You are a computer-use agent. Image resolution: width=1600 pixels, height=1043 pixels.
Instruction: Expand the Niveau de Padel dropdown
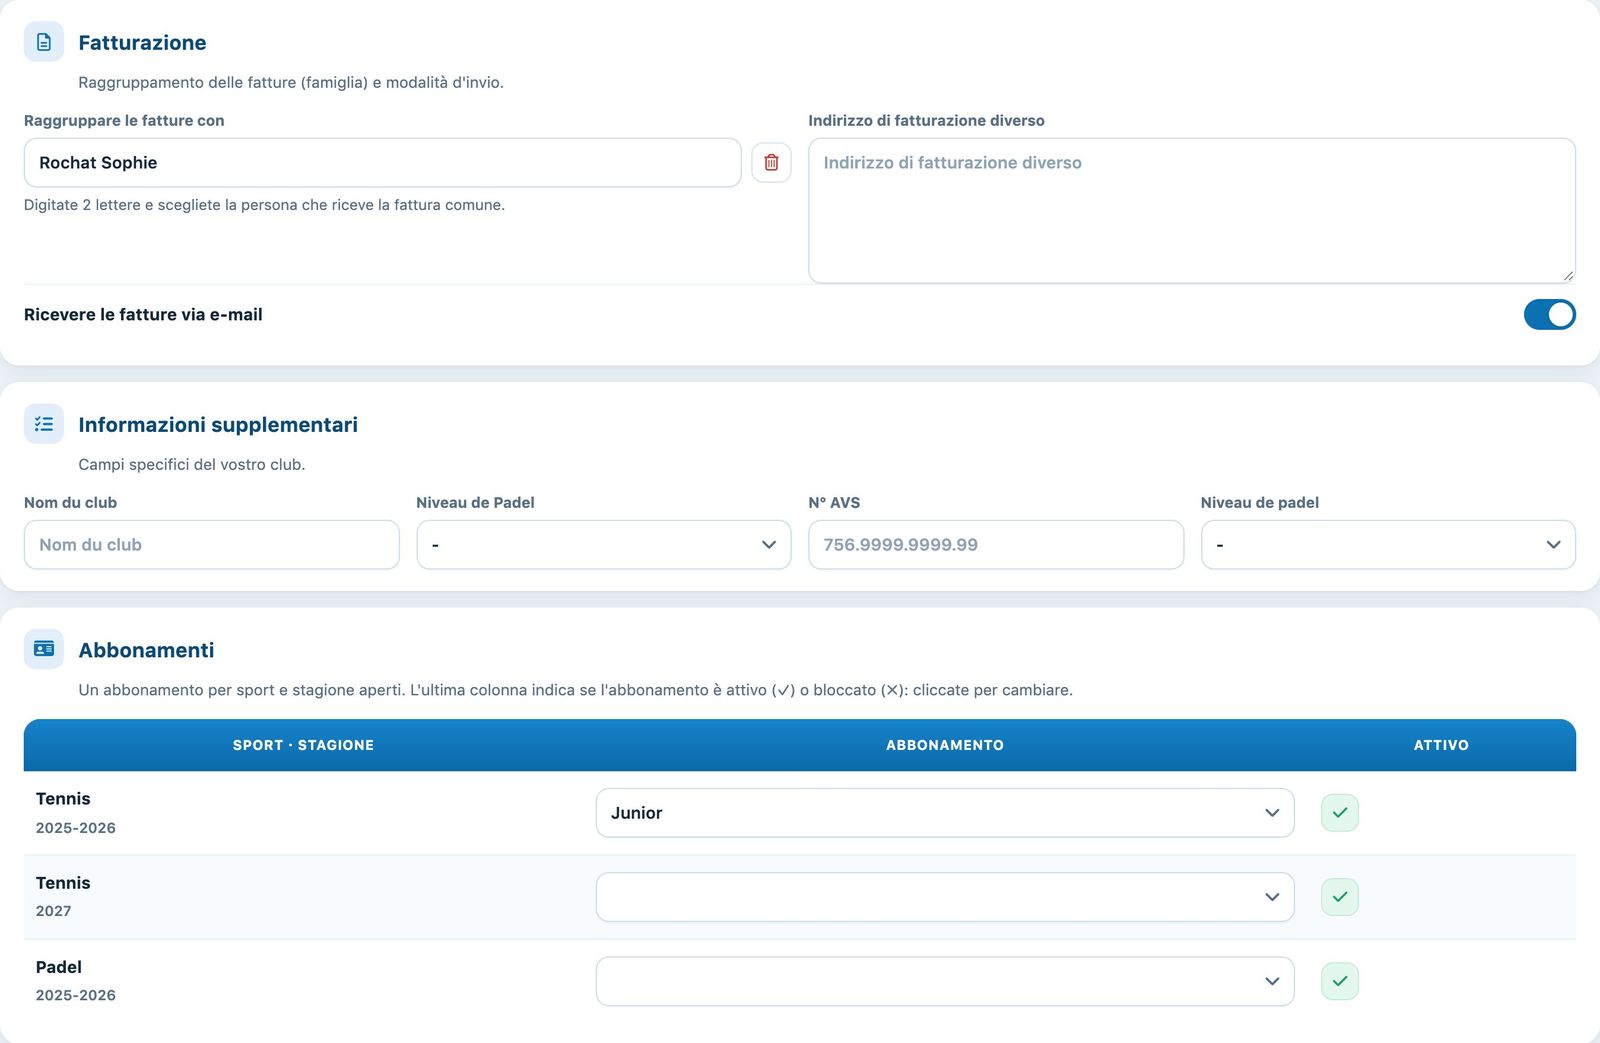coord(604,545)
